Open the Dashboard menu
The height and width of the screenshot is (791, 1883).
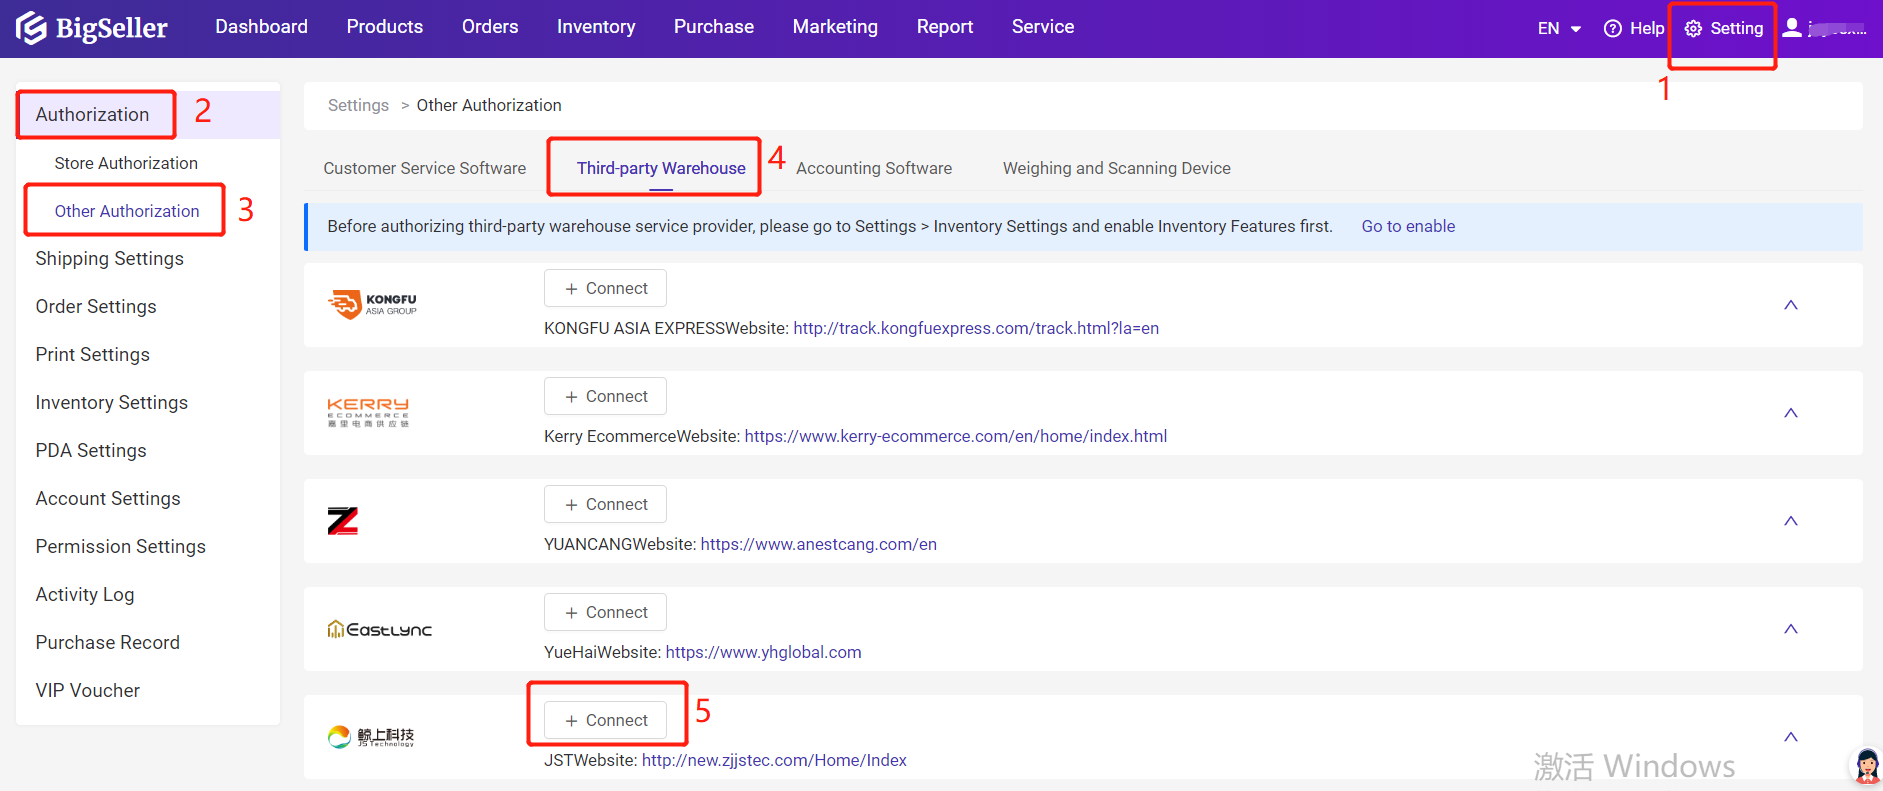click(261, 27)
